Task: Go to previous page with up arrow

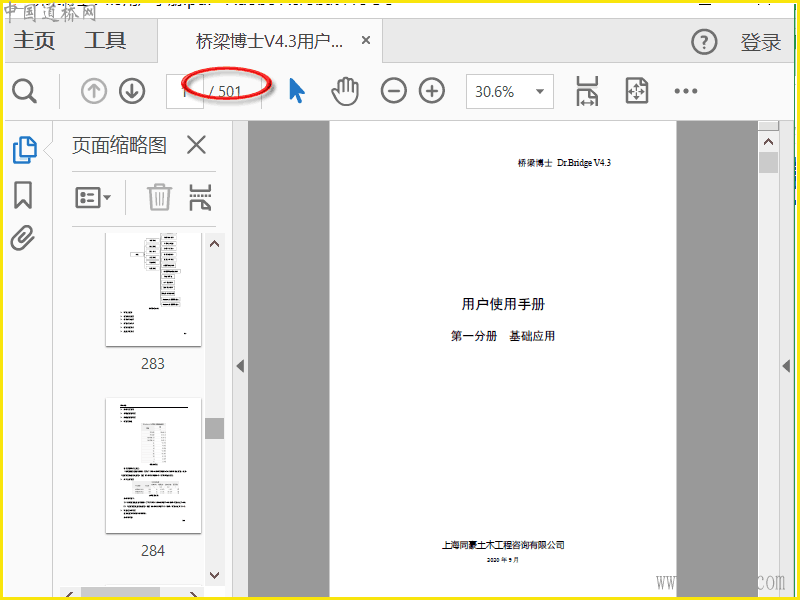Action: click(94, 91)
